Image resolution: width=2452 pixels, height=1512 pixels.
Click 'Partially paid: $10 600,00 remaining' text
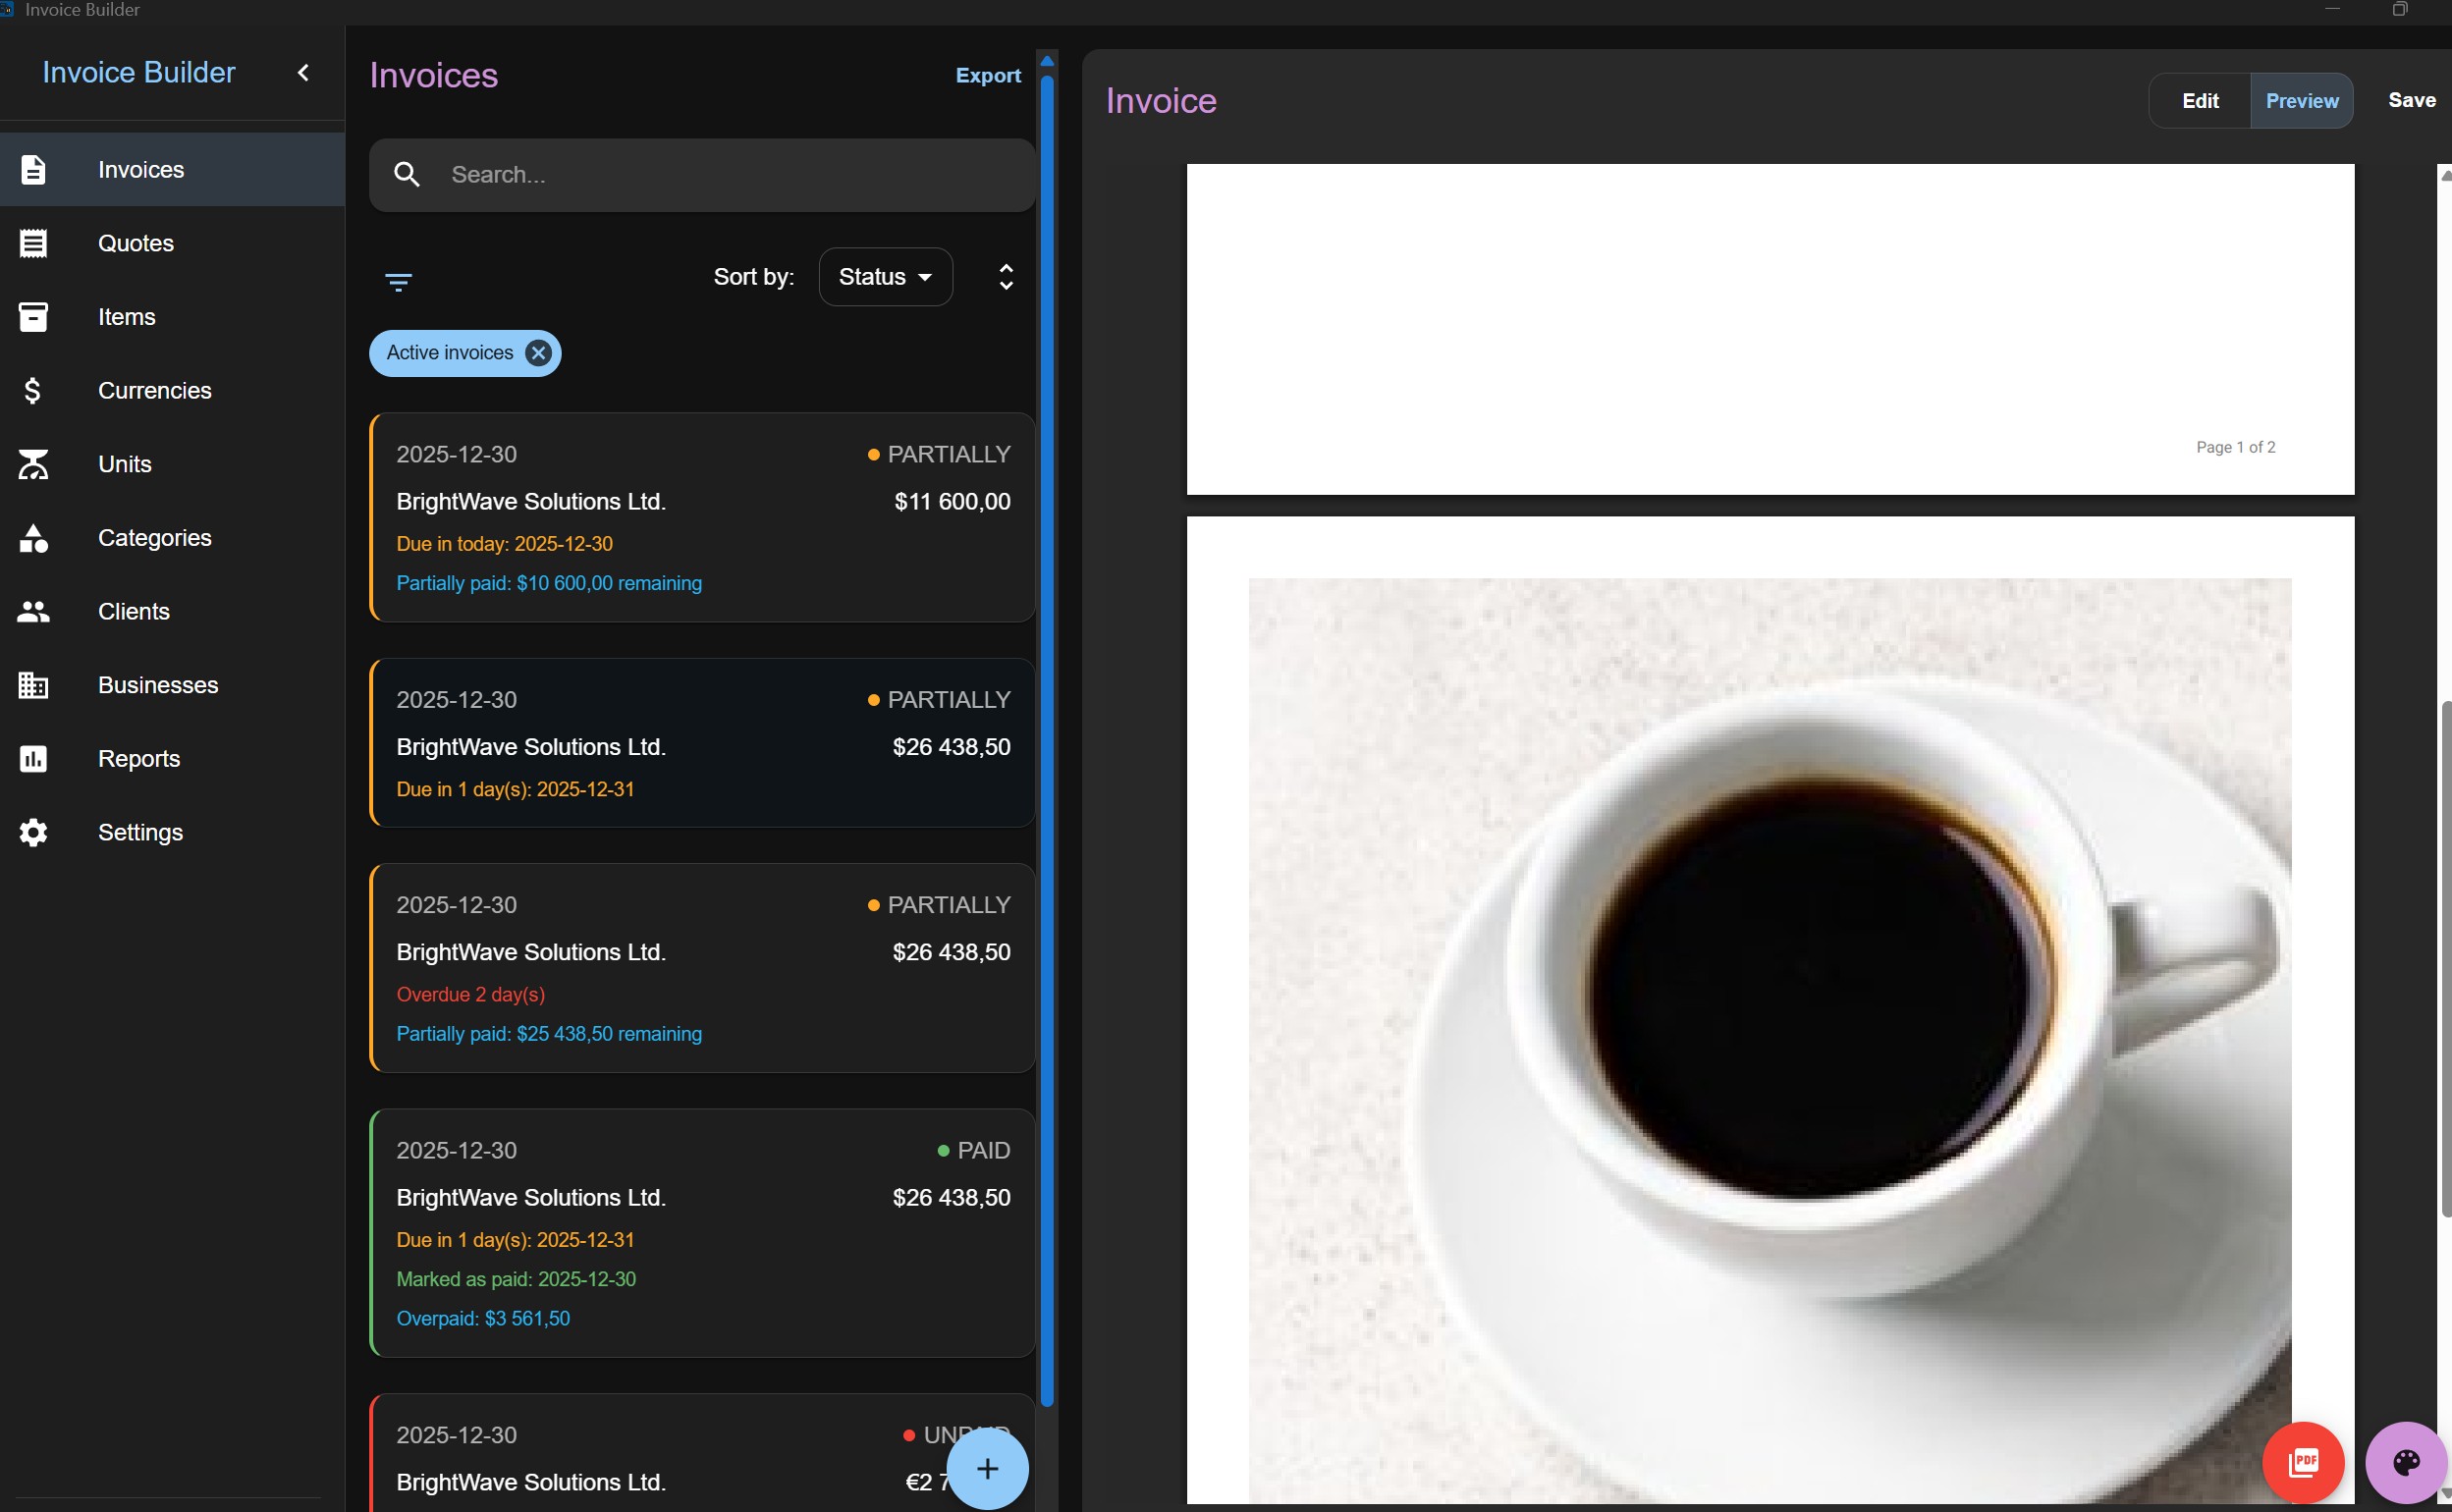point(549,583)
